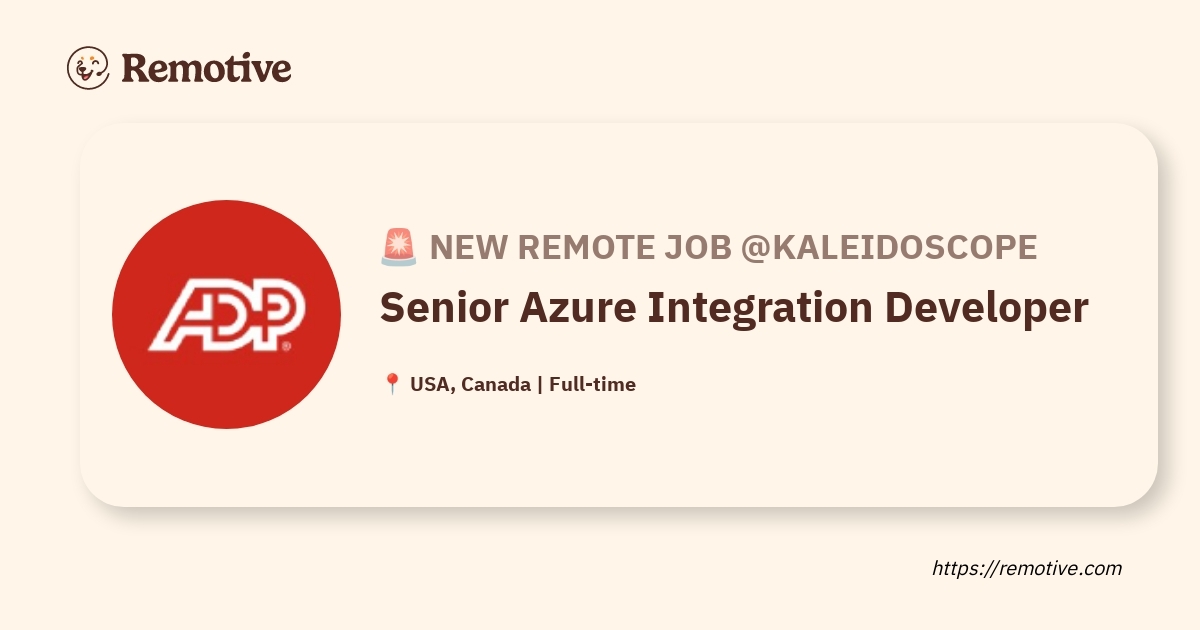Click the word REMOTE in the heading
Screen dimensions: 1200x630
[584, 247]
